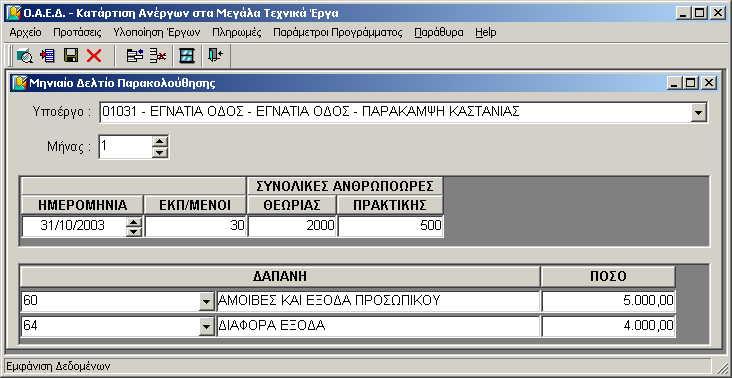Click the Υποέργο combo box text 01031

(x=395, y=112)
